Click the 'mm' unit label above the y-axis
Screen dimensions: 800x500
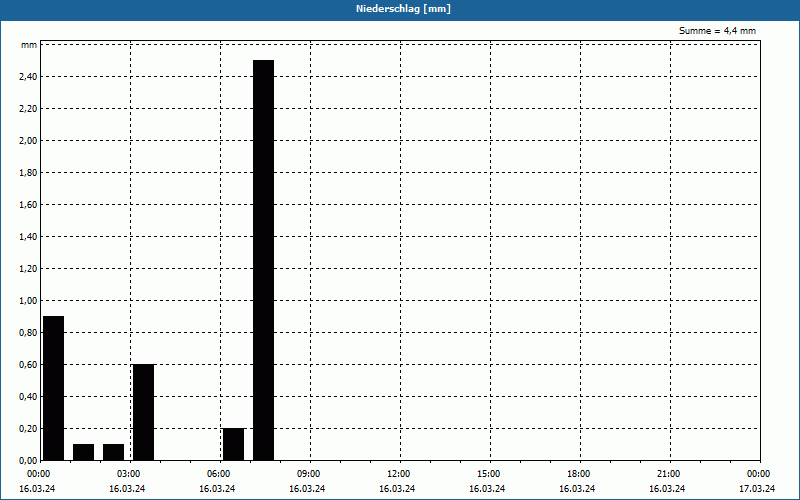coord(29,45)
